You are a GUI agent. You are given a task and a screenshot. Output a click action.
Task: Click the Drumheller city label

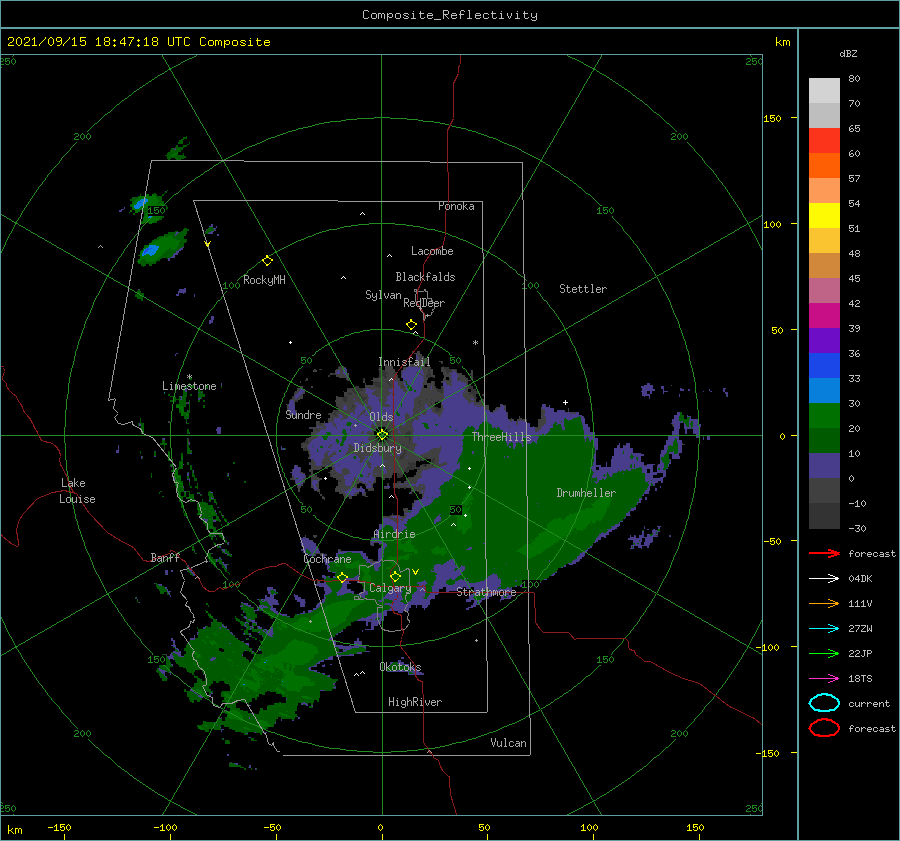586,493
